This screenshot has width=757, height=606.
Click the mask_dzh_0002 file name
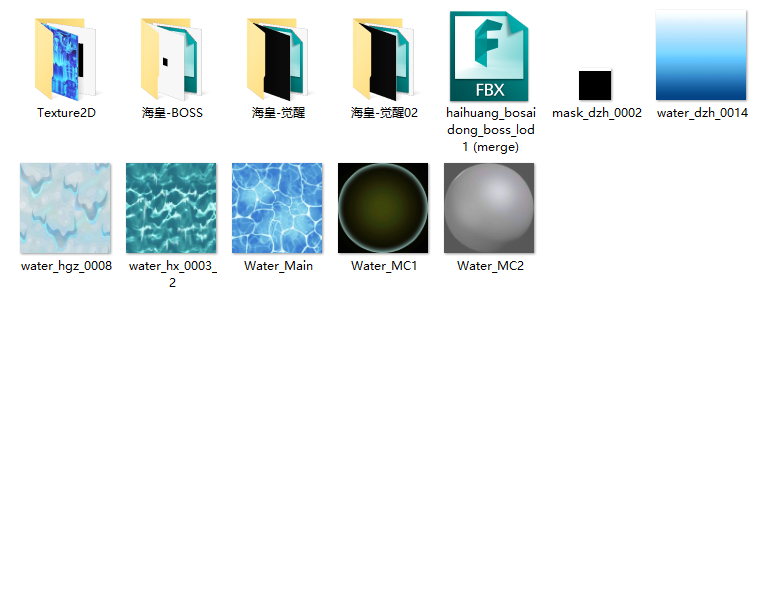[597, 113]
